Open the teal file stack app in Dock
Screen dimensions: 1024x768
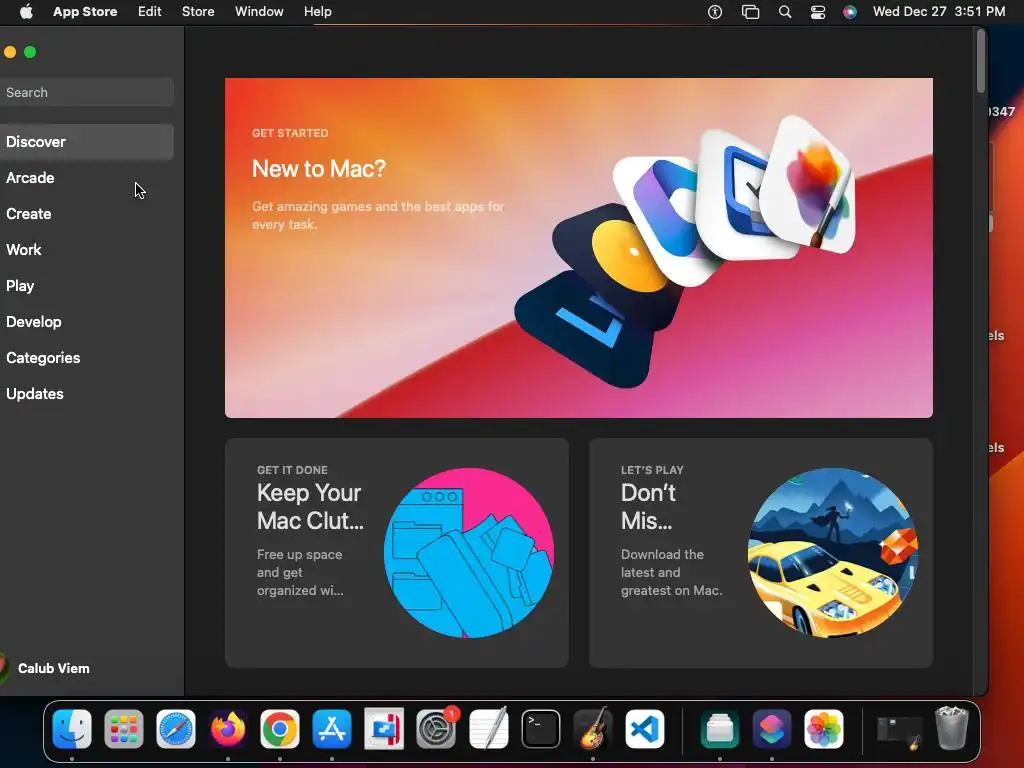tap(720, 729)
